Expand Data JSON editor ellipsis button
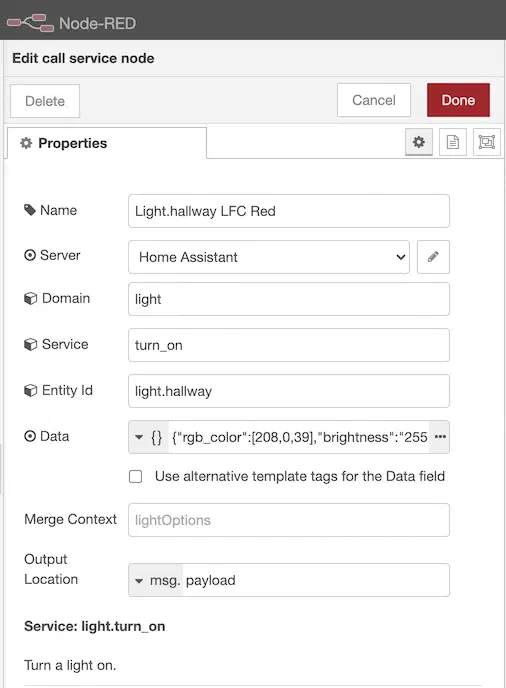Image resolution: width=506 pixels, height=688 pixels. click(440, 437)
